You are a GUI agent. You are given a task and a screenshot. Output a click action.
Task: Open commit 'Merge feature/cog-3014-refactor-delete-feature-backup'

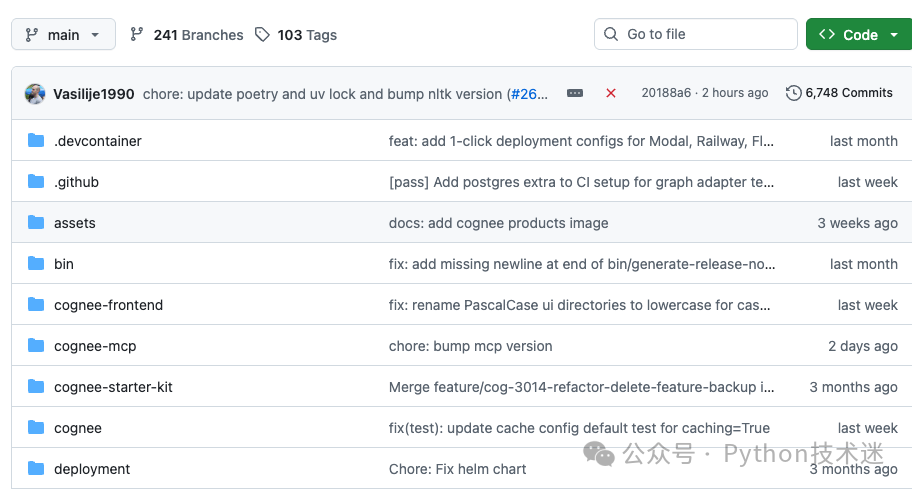(x=581, y=387)
